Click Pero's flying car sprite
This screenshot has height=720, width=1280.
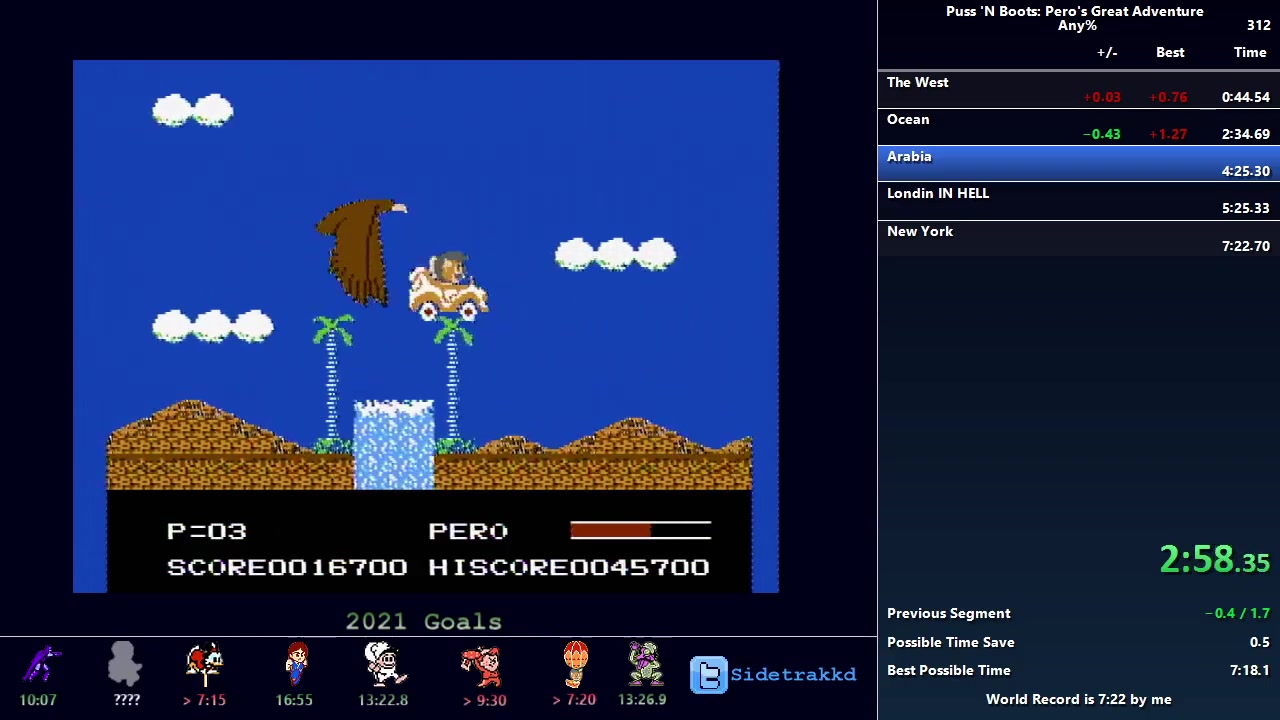tap(448, 286)
